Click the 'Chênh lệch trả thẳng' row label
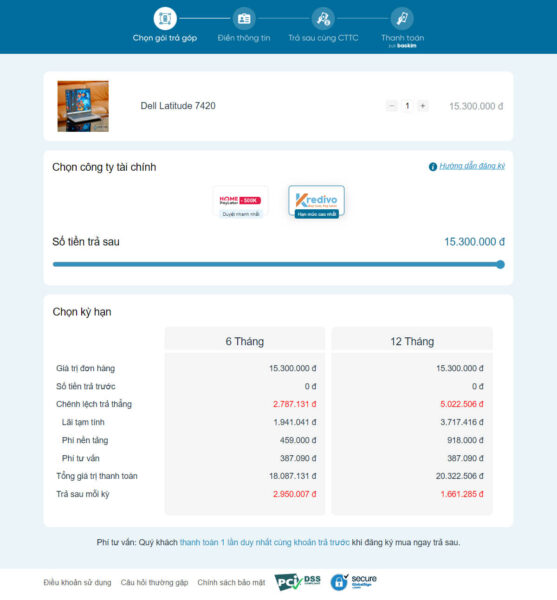Screen dimensions: 557x600 pyautogui.click(x=94, y=404)
